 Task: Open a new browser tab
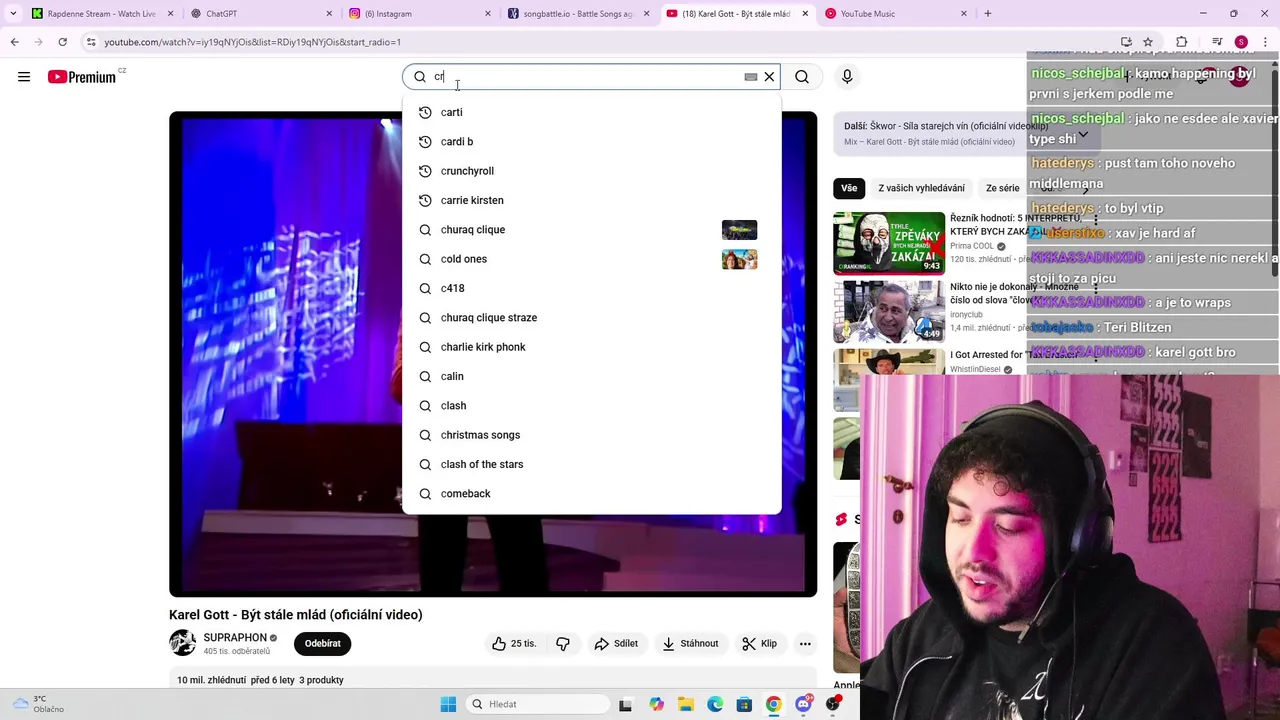(x=988, y=14)
